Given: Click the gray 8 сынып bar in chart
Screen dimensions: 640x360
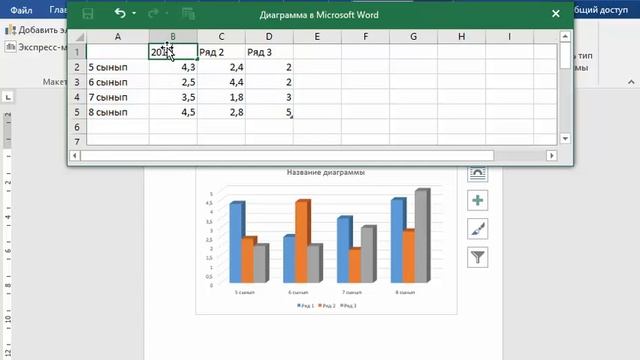Looking at the screenshot, I should pos(422,236).
